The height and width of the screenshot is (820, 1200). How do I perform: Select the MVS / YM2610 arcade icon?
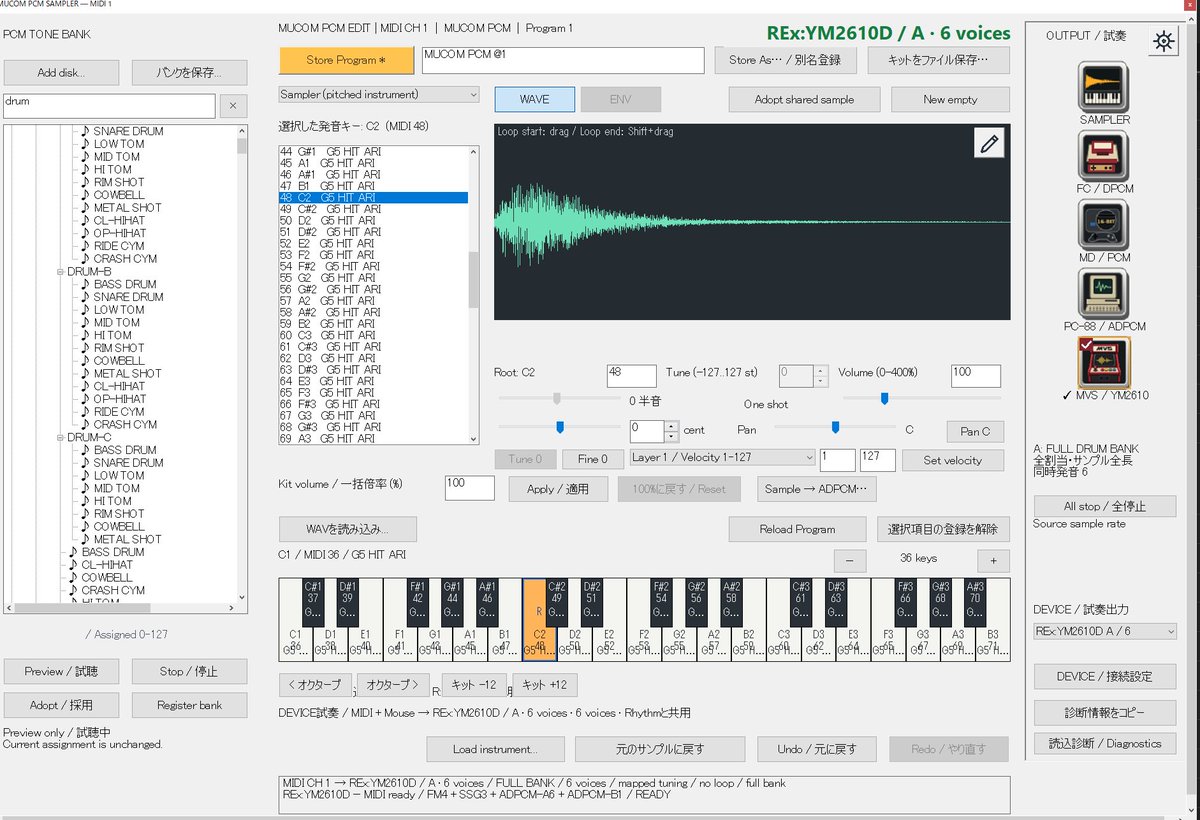1104,362
